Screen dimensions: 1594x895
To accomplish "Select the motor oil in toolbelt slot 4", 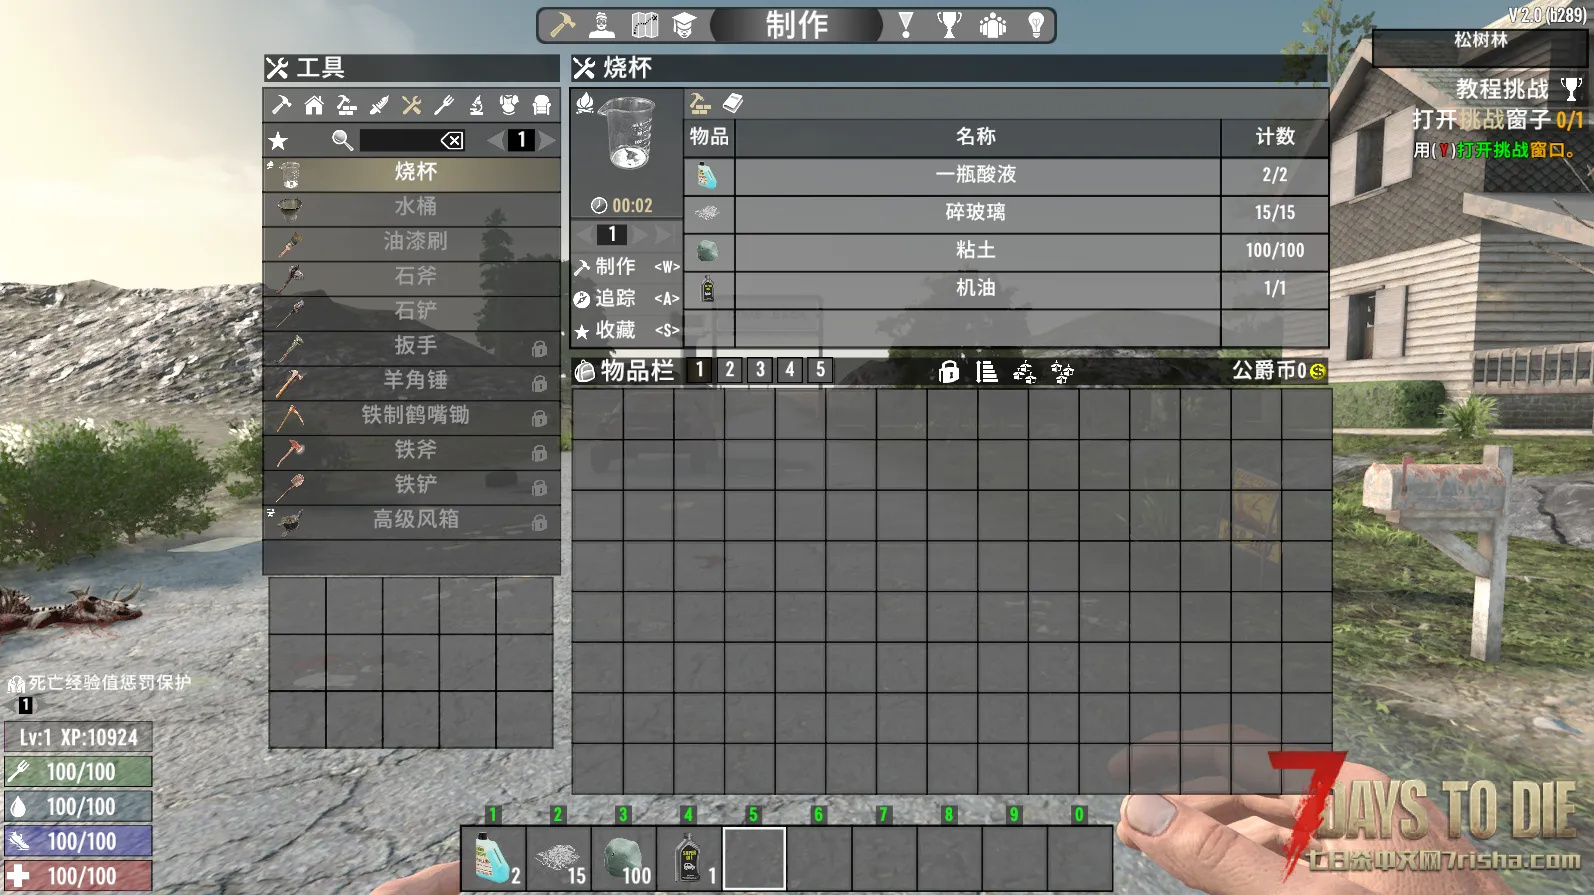I will tap(688, 858).
